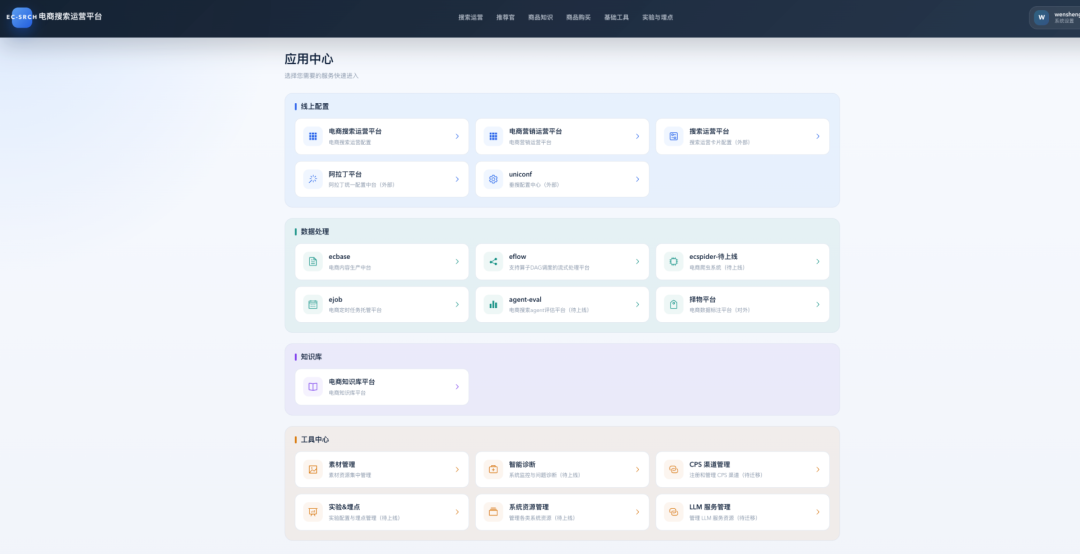Click the presentation icon of 实验&埋点 card
Viewport: 1080px width, 554px height.
[313, 512]
